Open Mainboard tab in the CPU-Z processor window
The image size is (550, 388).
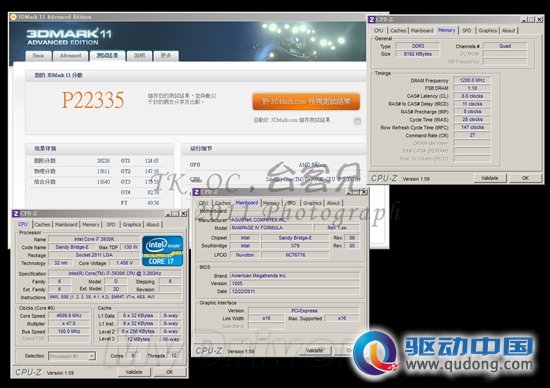tap(66, 225)
